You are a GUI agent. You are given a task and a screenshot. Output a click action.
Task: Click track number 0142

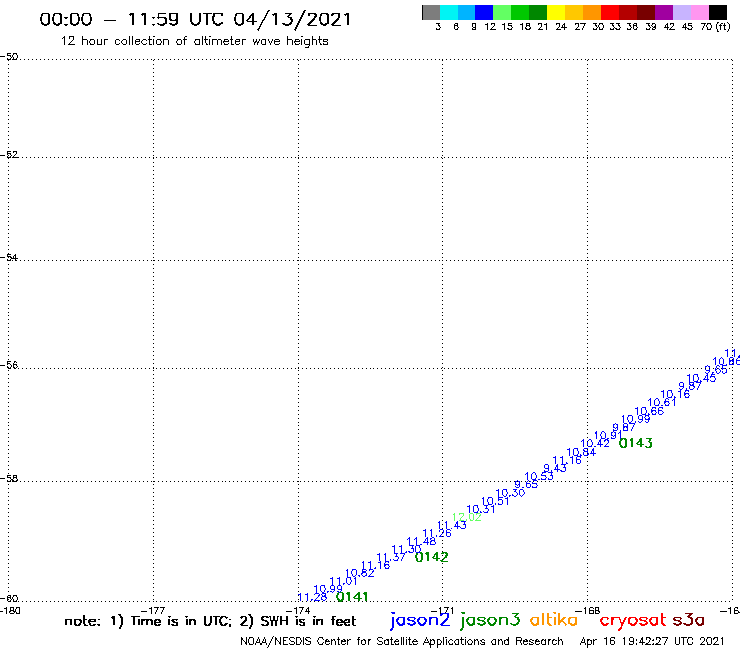click(431, 557)
